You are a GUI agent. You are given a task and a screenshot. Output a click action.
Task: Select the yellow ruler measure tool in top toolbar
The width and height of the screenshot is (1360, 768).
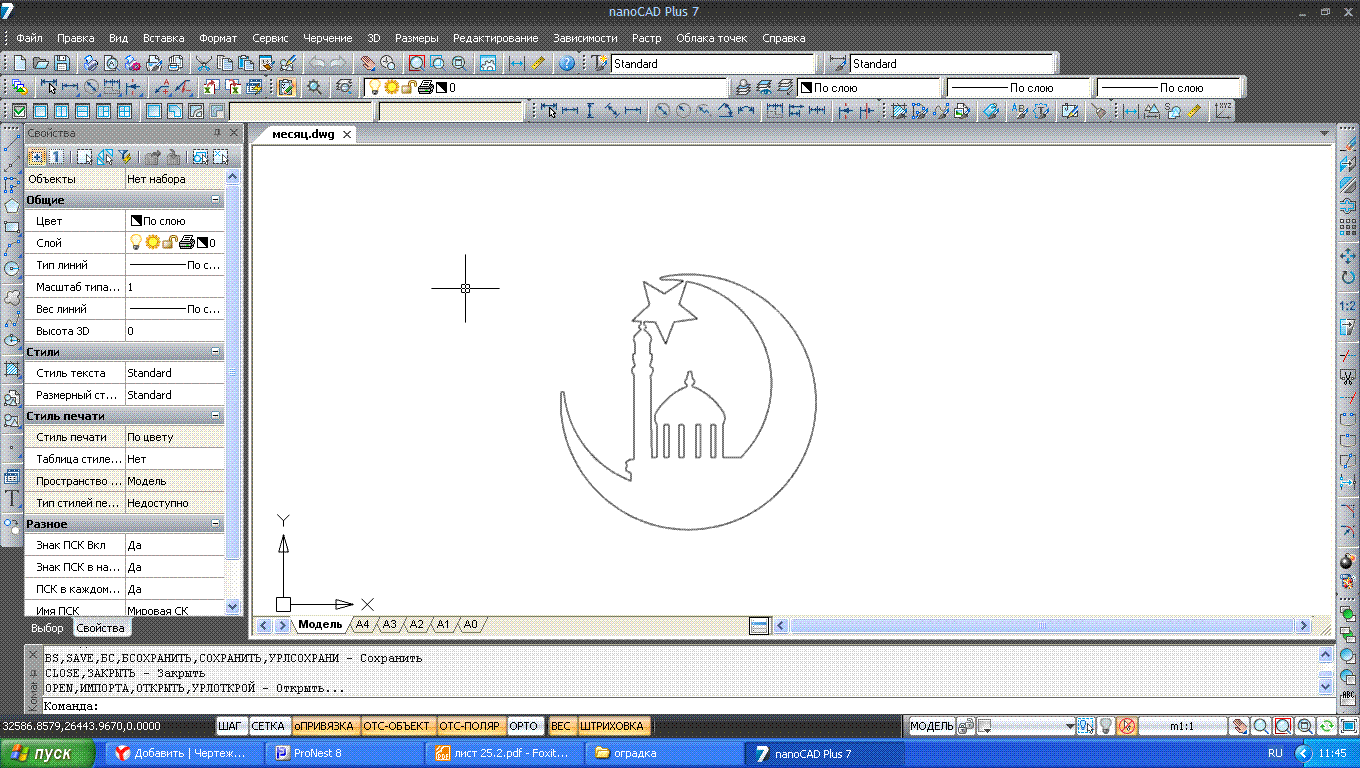(x=538, y=62)
